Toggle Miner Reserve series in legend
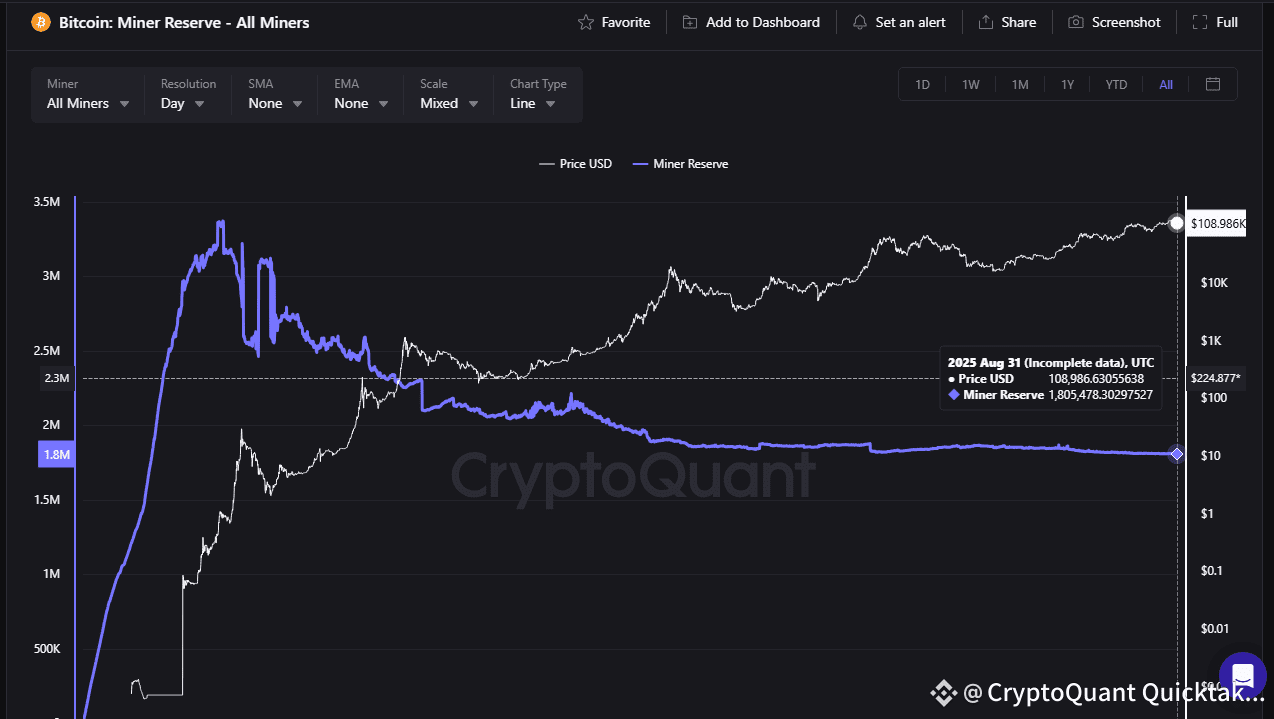This screenshot has height=719, width=1274. pos(680,163)
